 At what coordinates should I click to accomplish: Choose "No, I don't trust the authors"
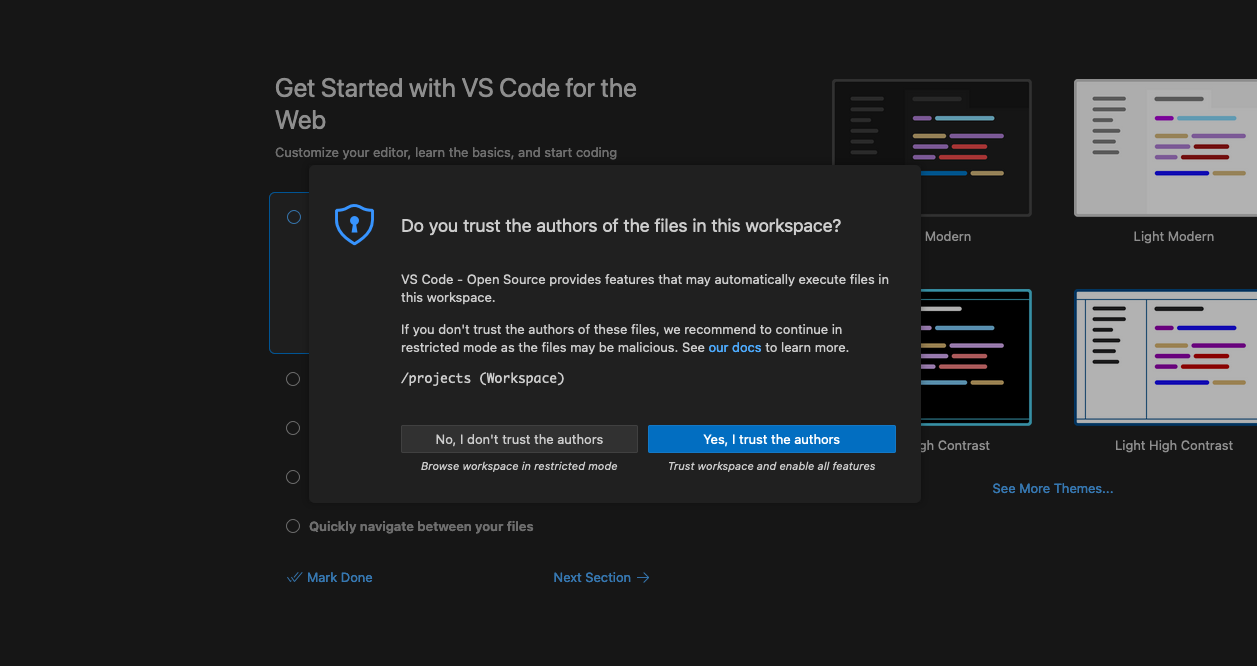[519, 439]
